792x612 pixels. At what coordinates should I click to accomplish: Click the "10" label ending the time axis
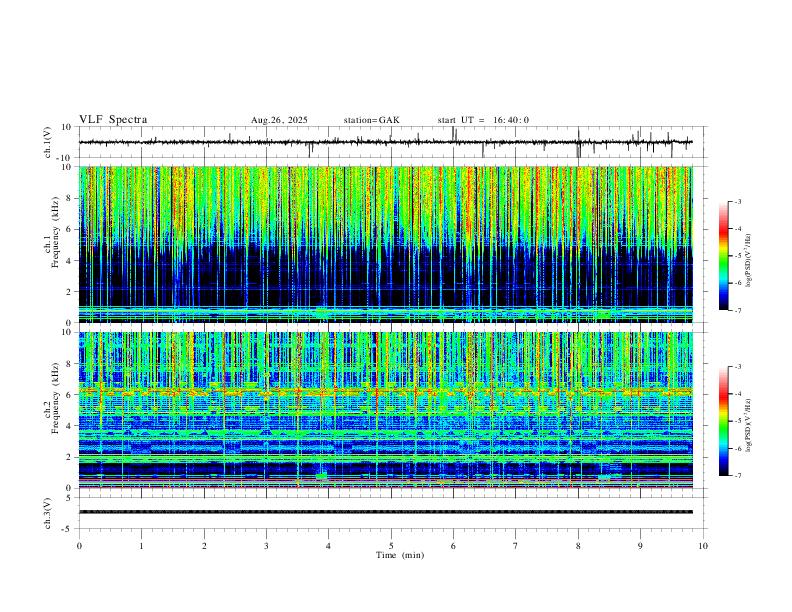pyautogui.click(x=703, y=546)
